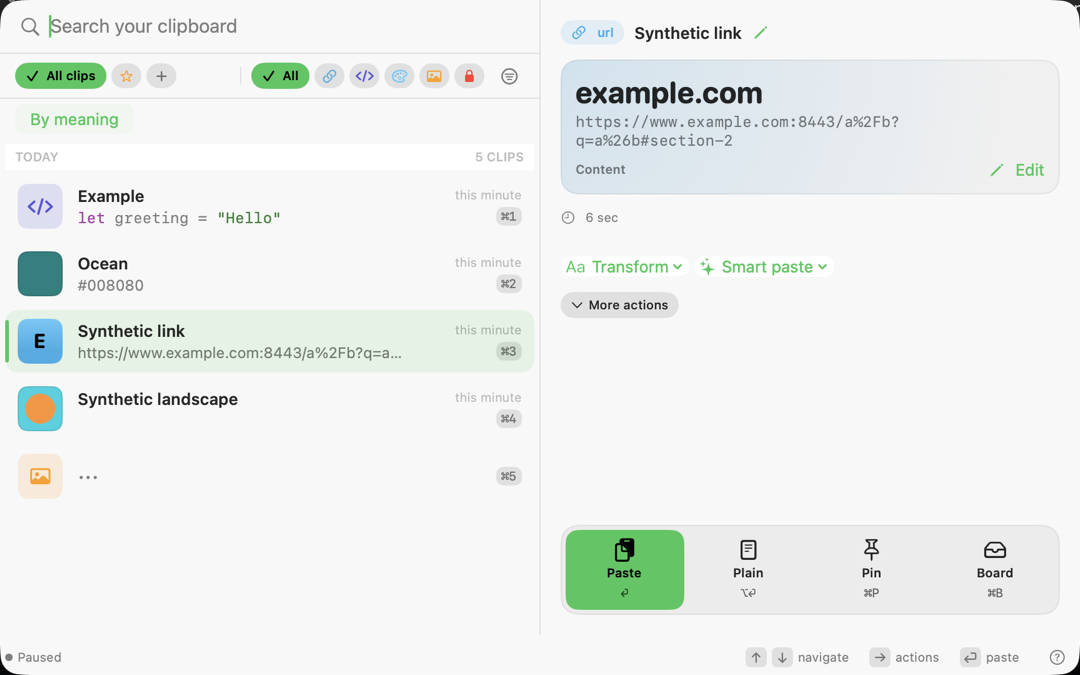Open the help question mark icon

tap(1057, 657)
